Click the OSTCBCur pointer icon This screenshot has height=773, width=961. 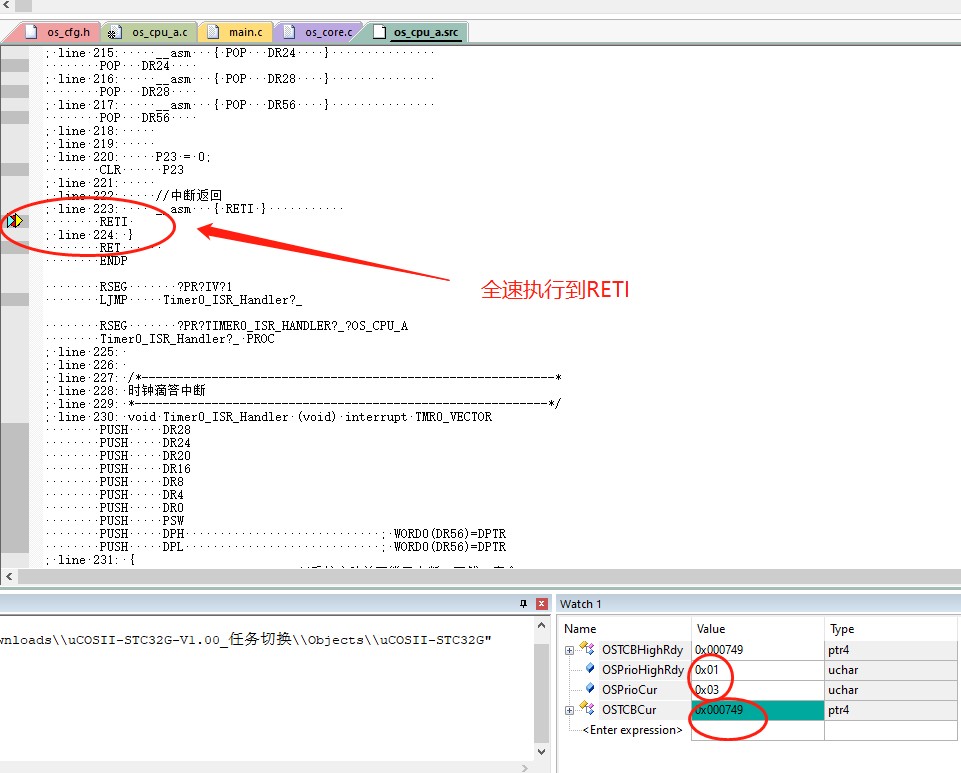(587, 708)
